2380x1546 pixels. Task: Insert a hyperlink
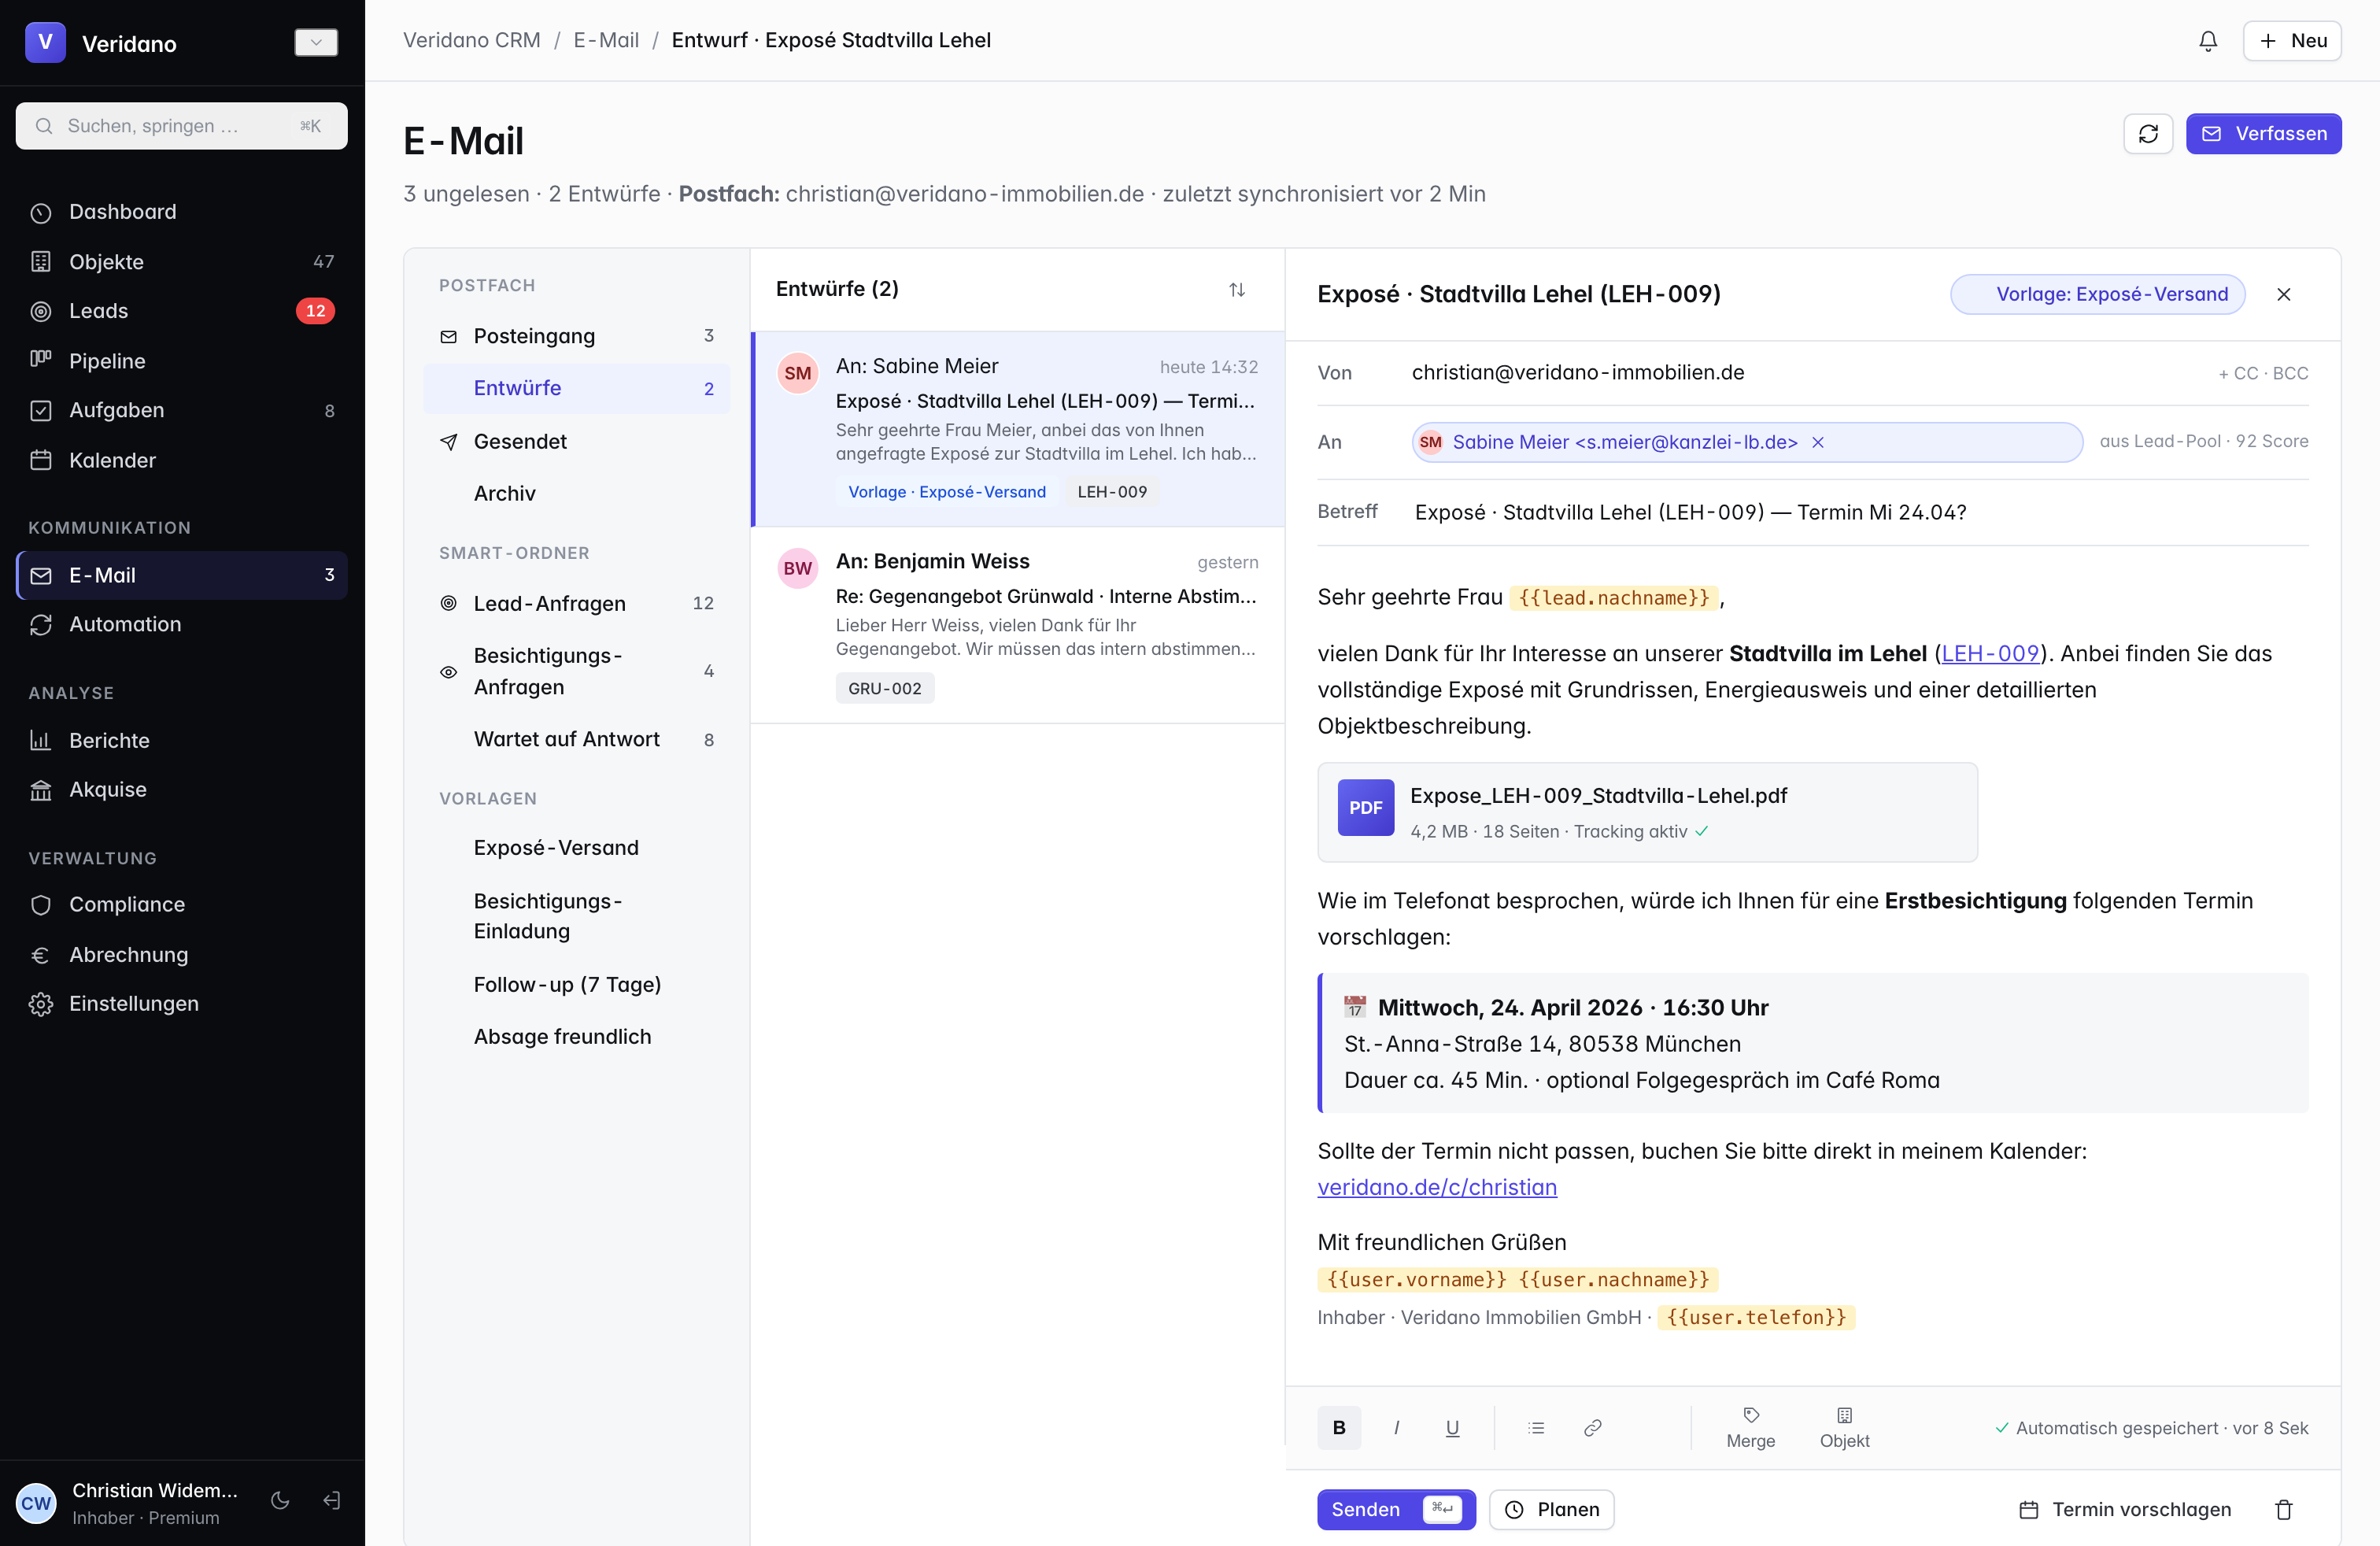[1593, 1428]
